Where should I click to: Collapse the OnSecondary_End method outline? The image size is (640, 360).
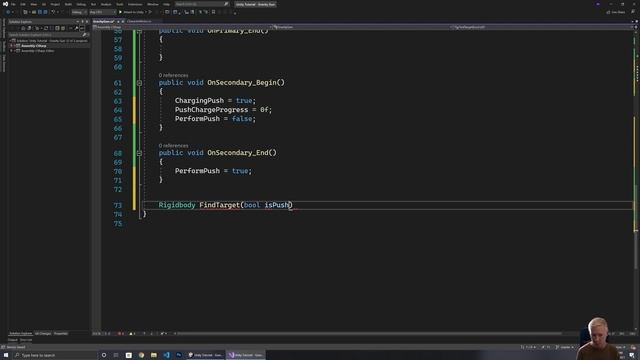(x=139, y=153)
